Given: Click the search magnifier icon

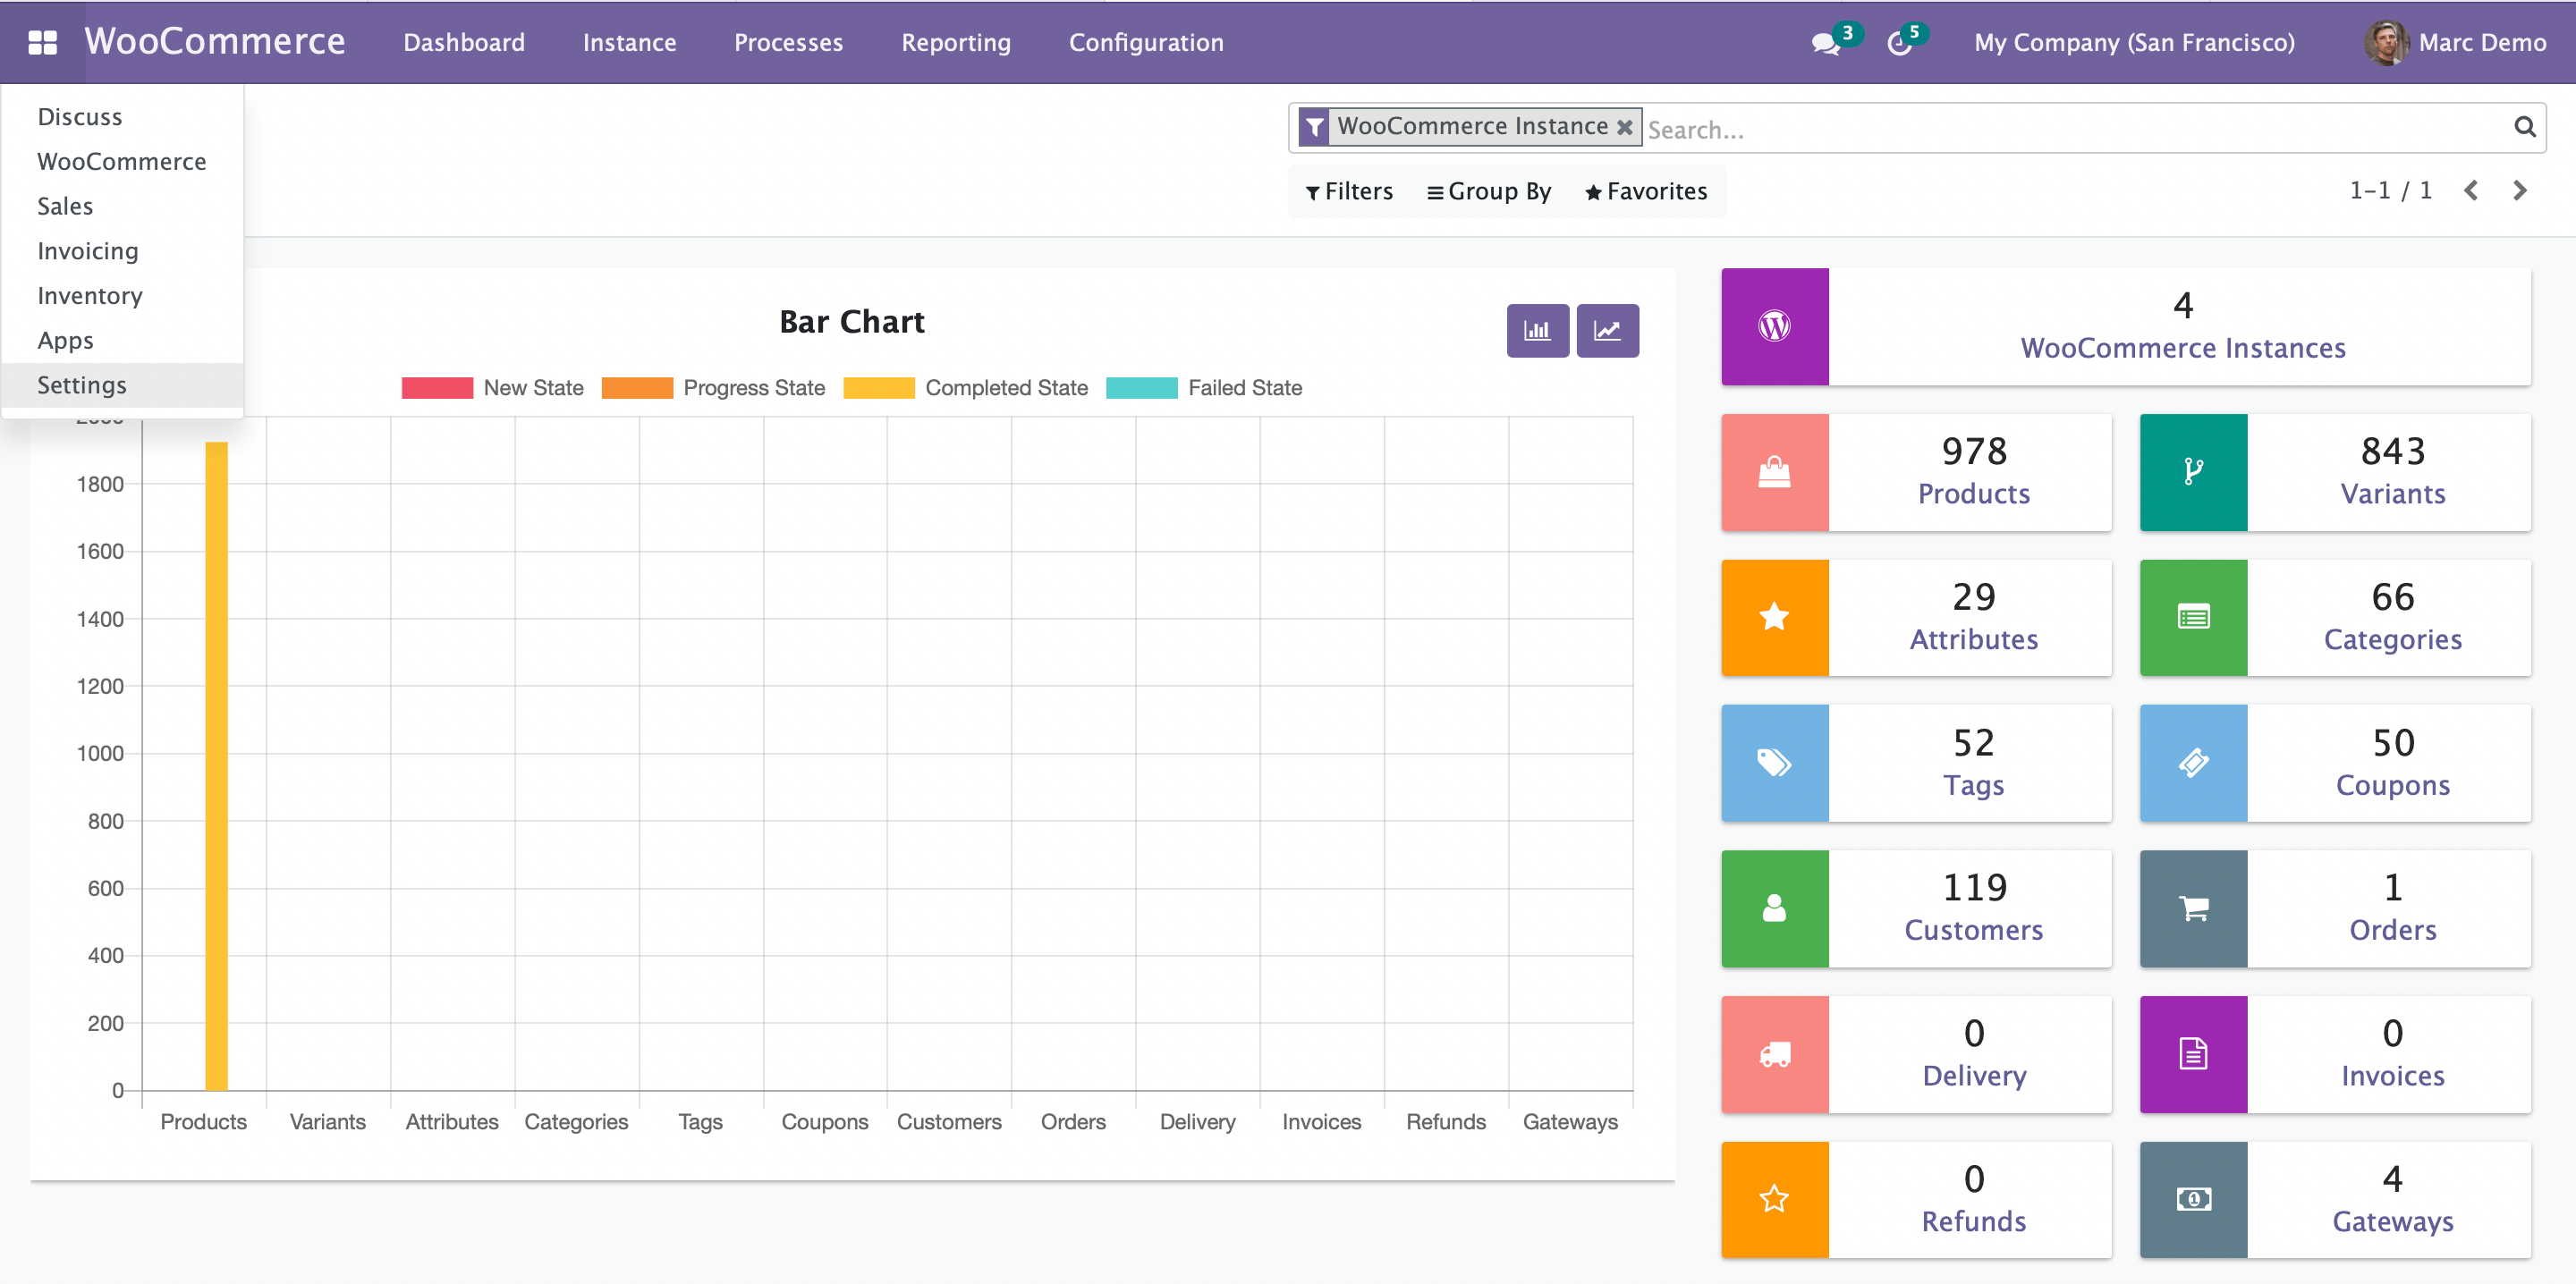Looking at the screenshot, I should pyautogui.click(x=2524, y=127).
